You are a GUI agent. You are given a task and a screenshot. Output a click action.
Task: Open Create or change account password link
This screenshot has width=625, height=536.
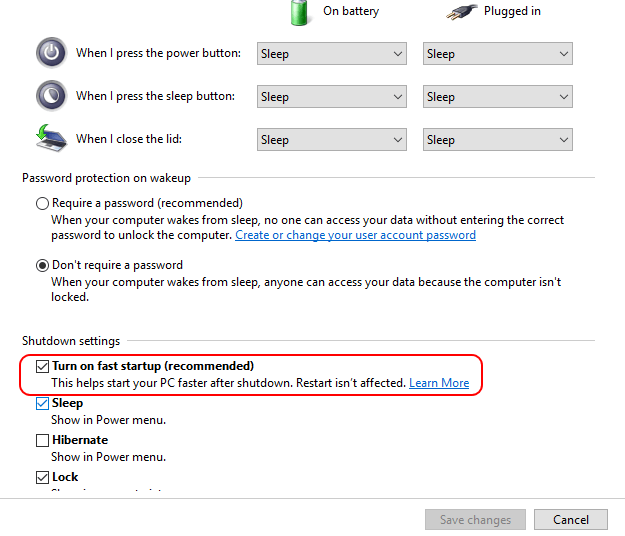(x=355, y=235)
